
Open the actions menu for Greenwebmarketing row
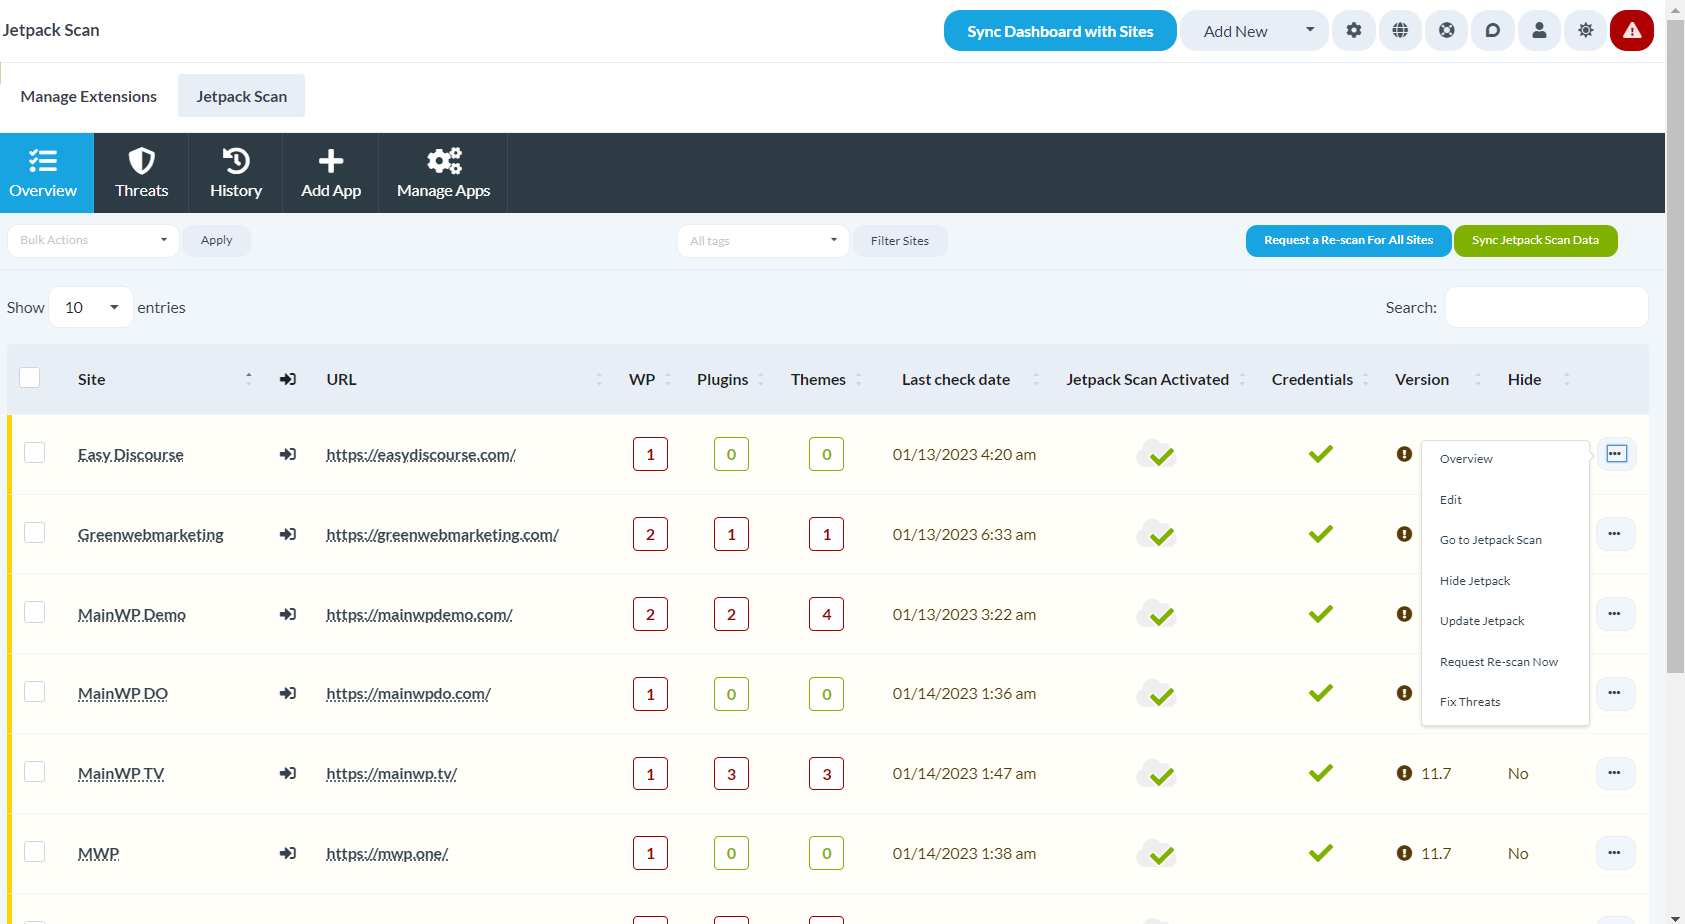point(1615,534)
